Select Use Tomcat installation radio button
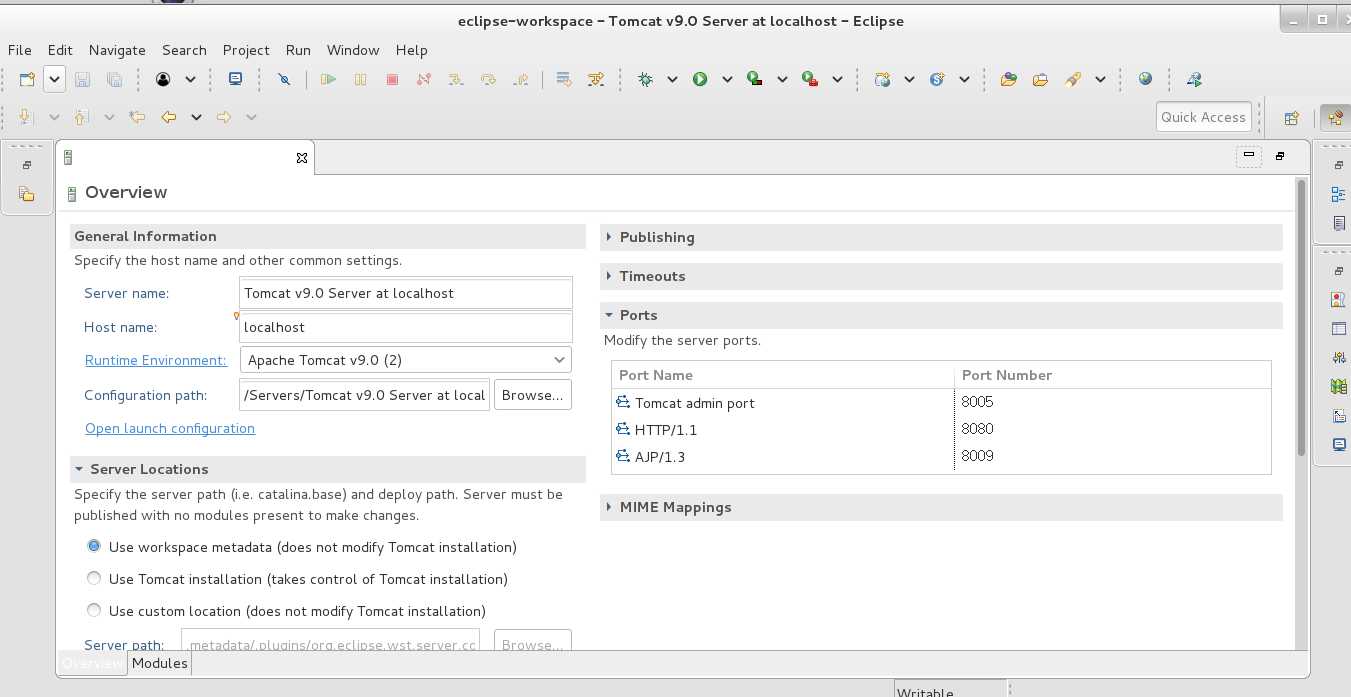This screenshot has width=1351, height=697. coord(94,578)
